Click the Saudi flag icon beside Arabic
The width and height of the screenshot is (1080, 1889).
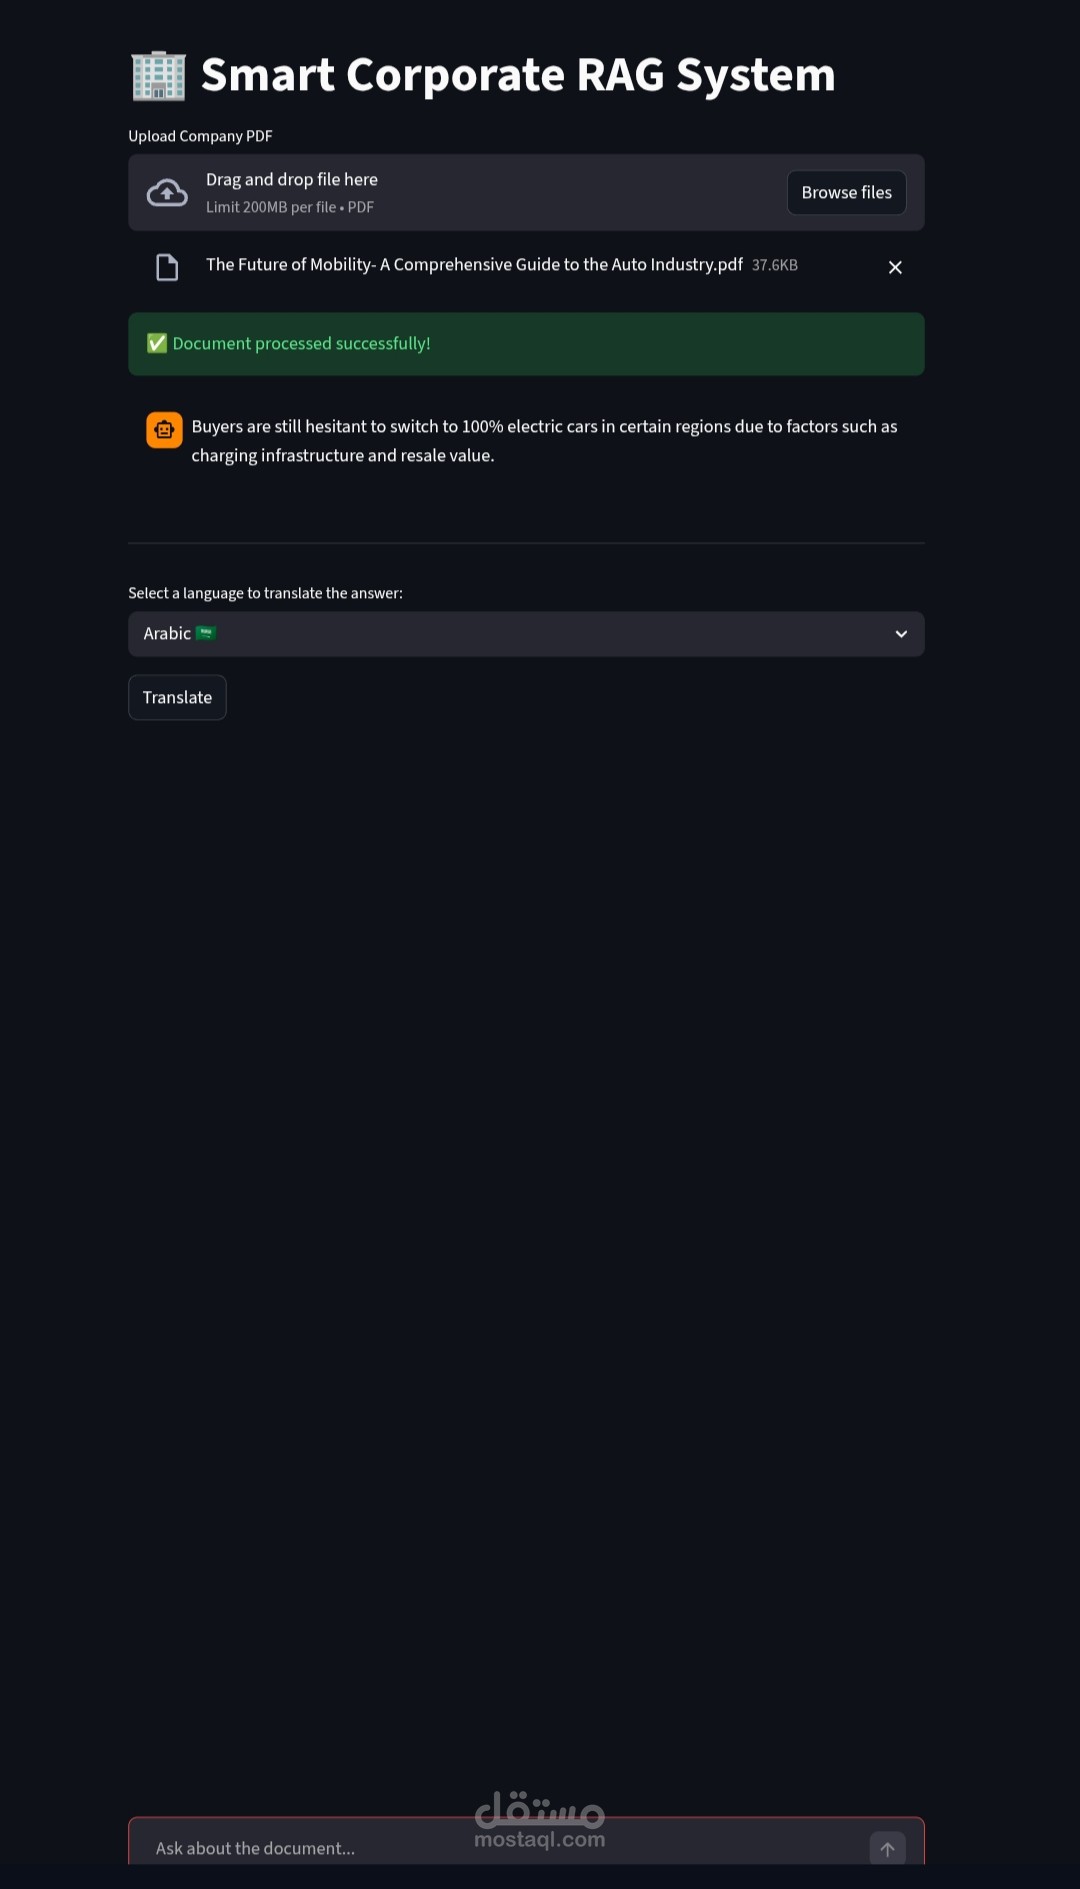[x=206, y=633]
